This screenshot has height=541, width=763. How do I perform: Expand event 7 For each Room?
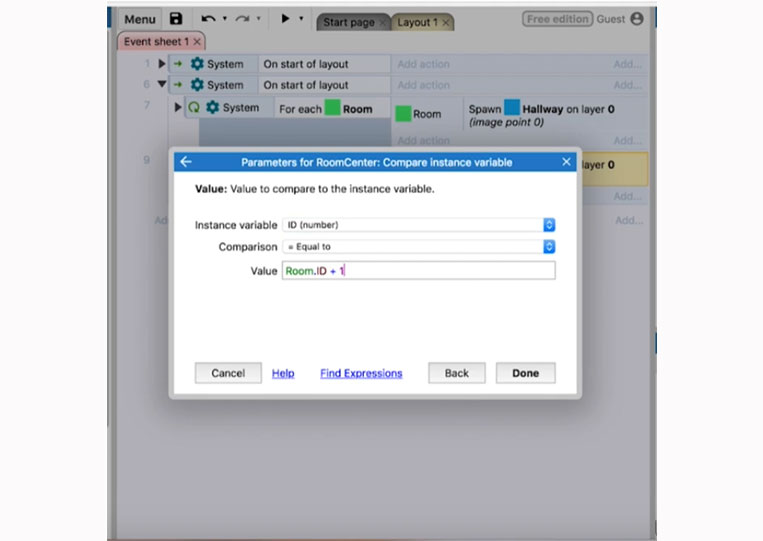[178, 107]
